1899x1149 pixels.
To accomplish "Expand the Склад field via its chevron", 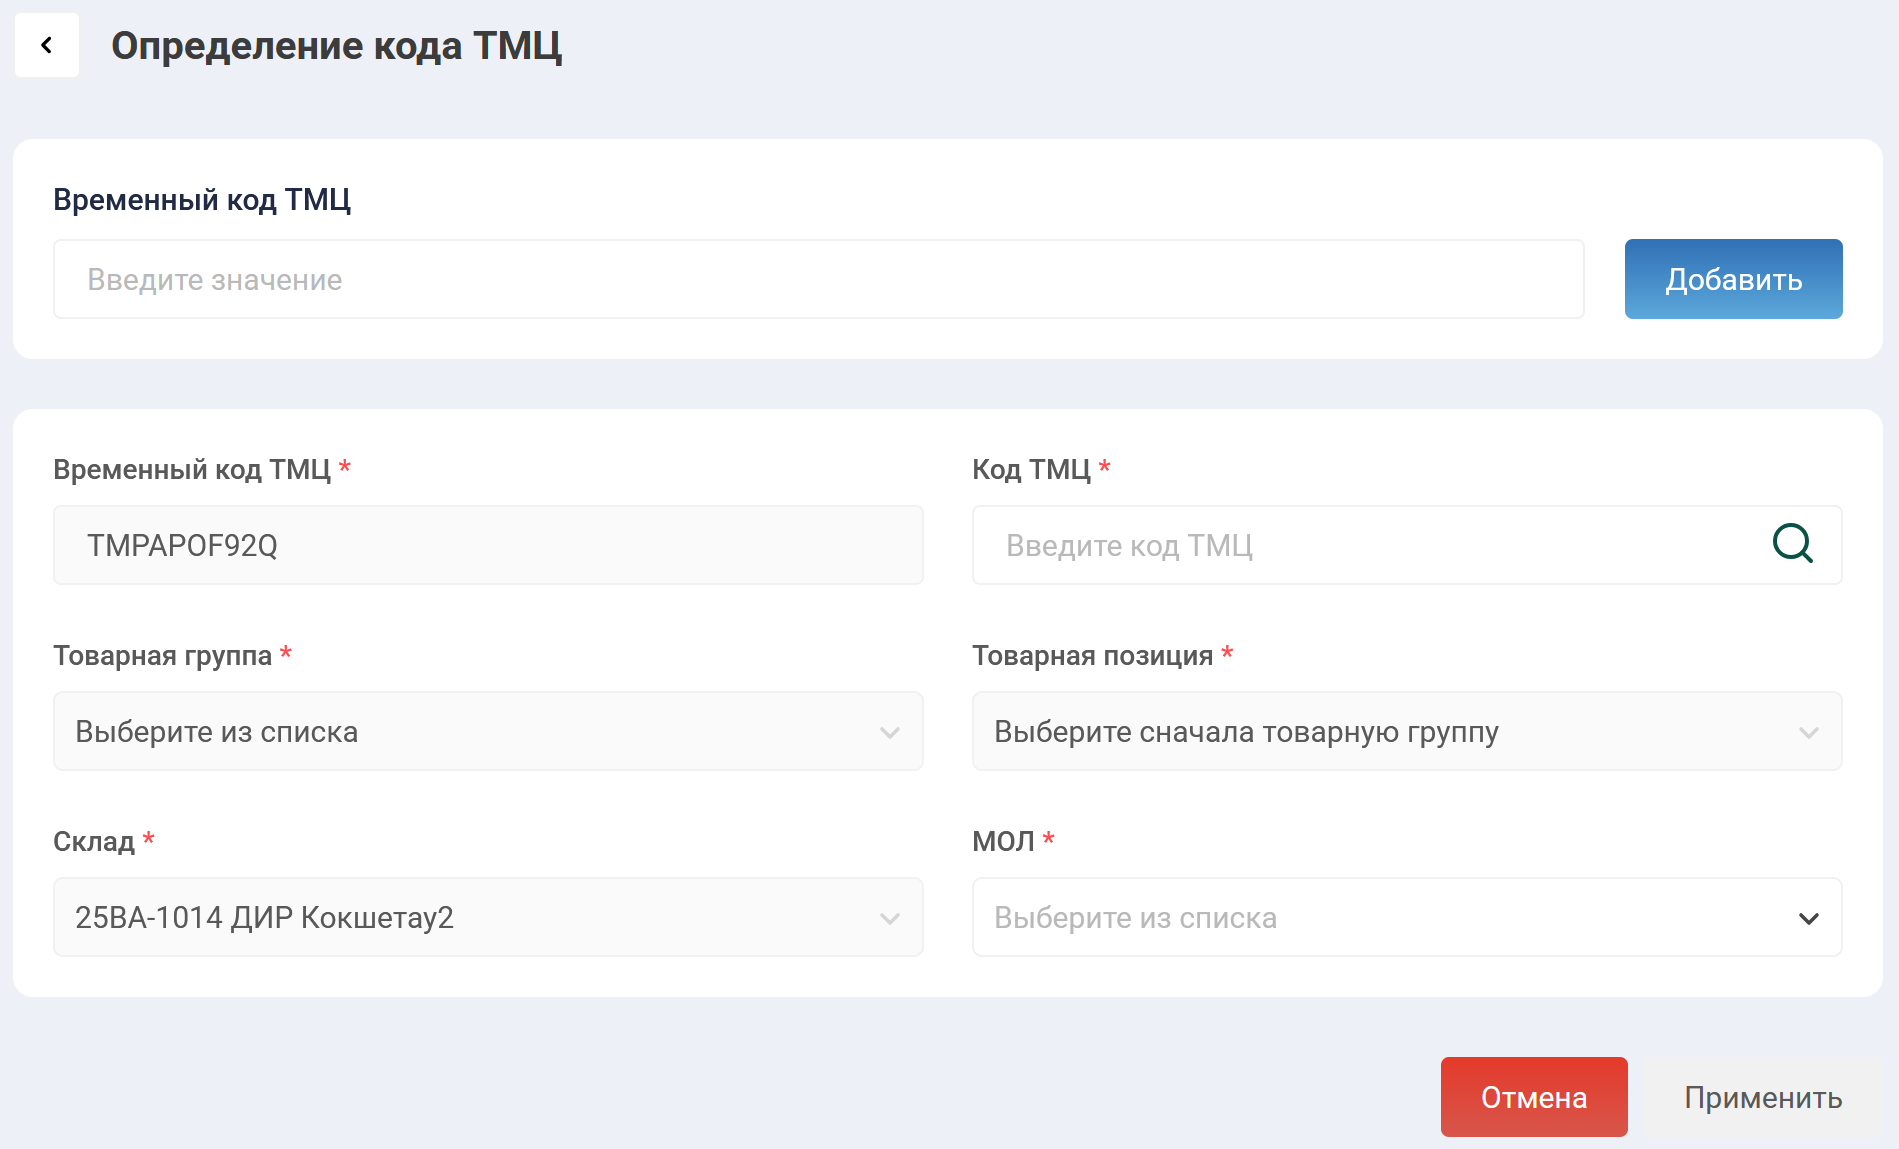I will click(x=888, y=917).
